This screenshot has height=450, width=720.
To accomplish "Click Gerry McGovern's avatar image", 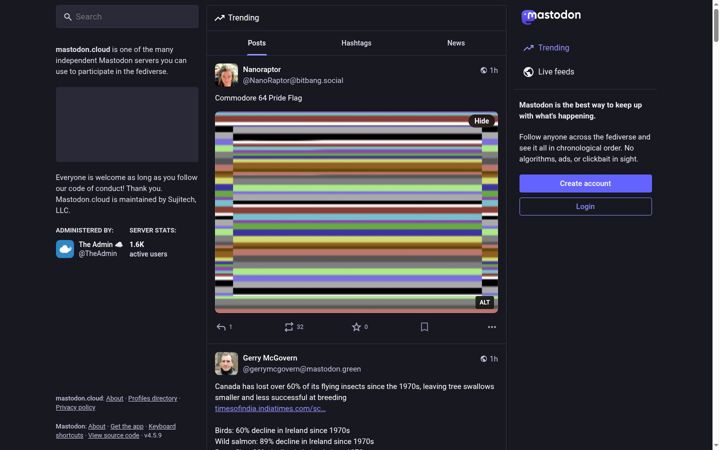I will (226, 364).
